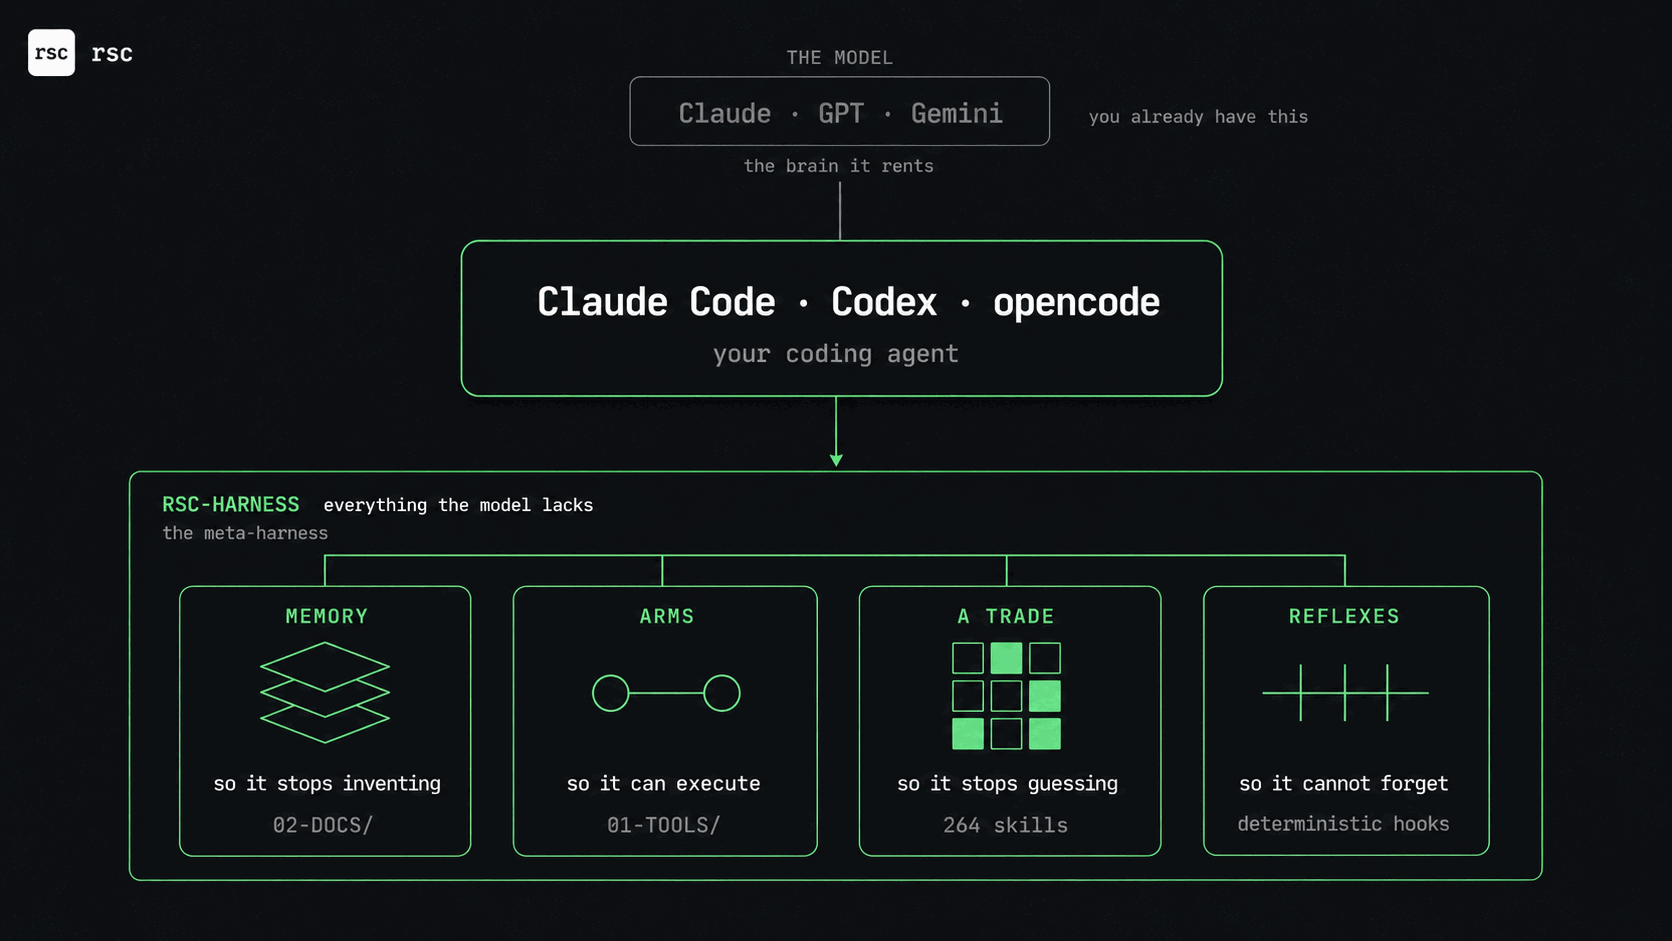Click "the meta-harness" caption

245,533
